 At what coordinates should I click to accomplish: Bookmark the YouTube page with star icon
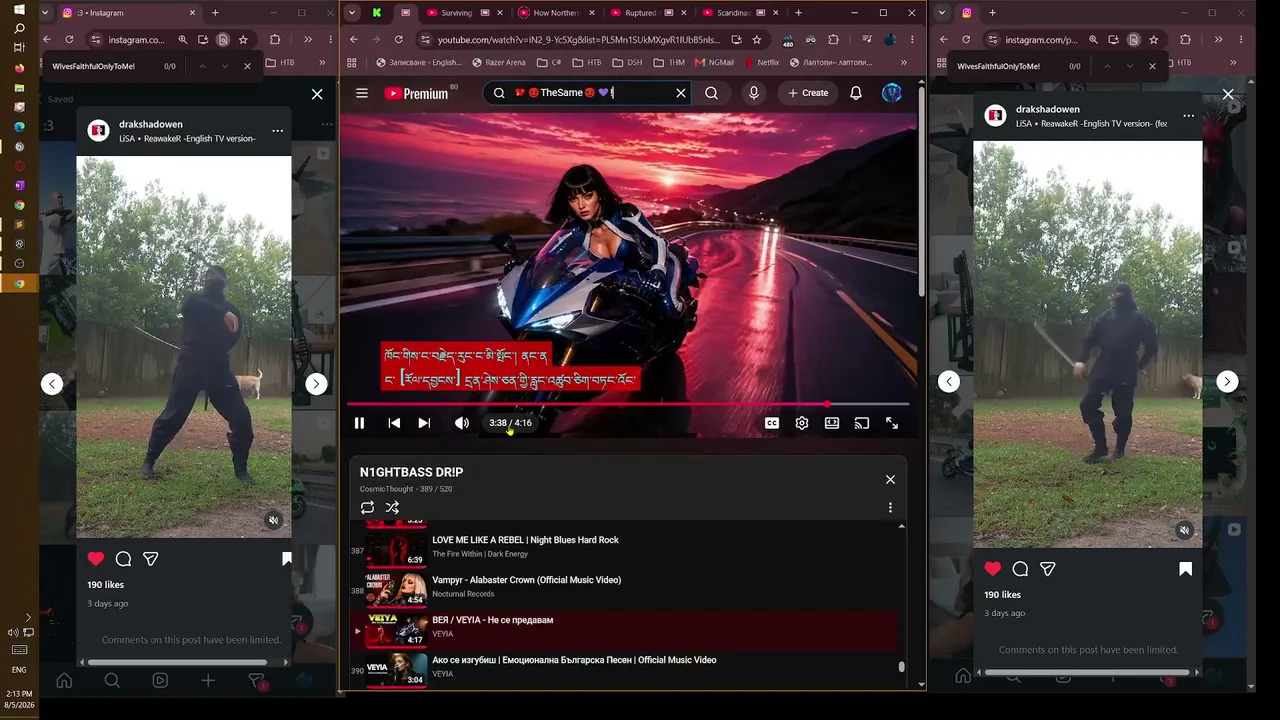pos(757,39)
